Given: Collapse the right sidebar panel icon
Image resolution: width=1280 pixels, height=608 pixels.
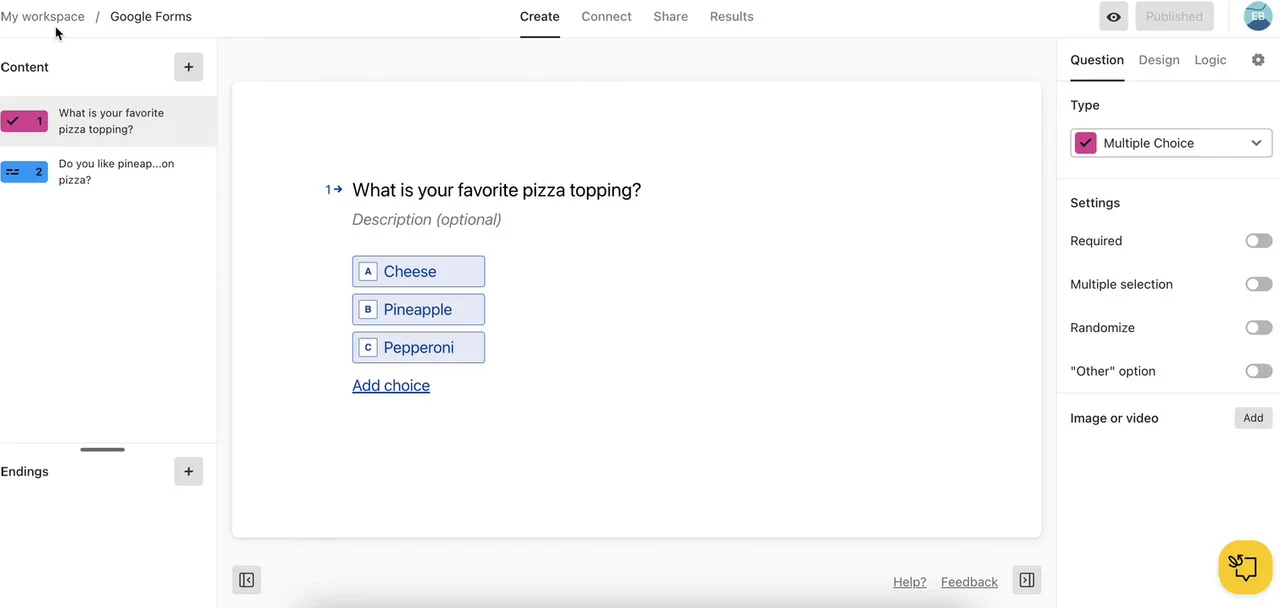Looking at the screenshot, I should [1027, 580].
